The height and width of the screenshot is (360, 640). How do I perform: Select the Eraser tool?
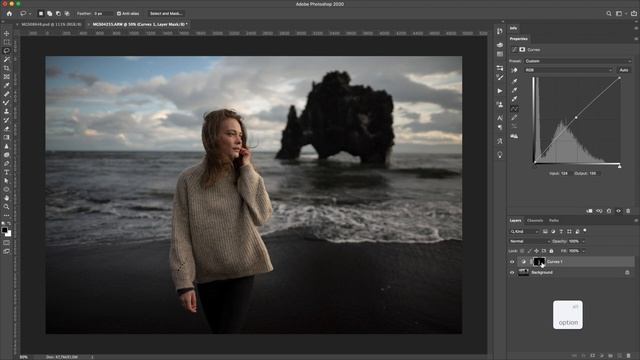point(7,129)
